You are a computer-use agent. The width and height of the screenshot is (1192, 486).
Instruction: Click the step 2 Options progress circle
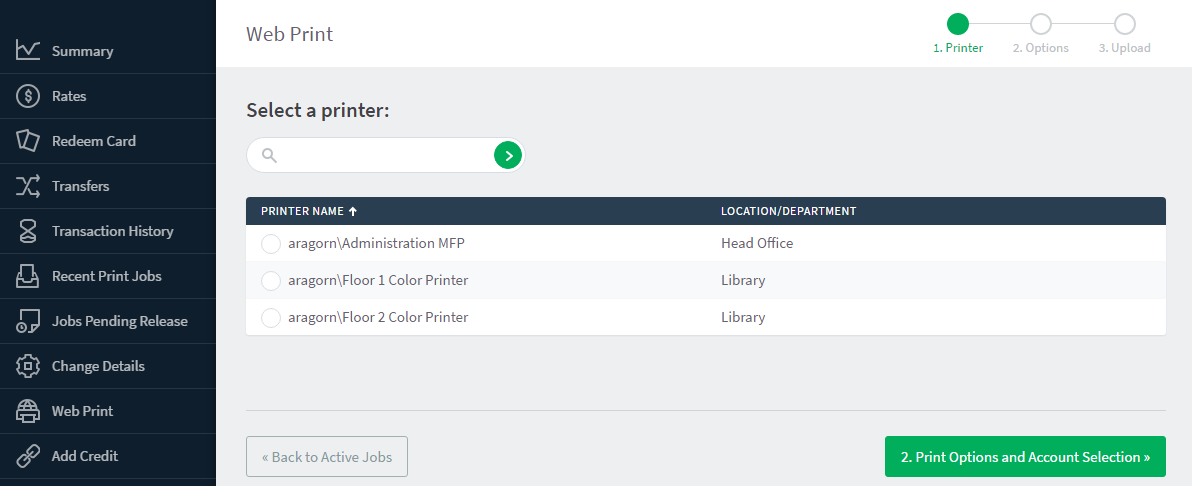[1040, 24]
